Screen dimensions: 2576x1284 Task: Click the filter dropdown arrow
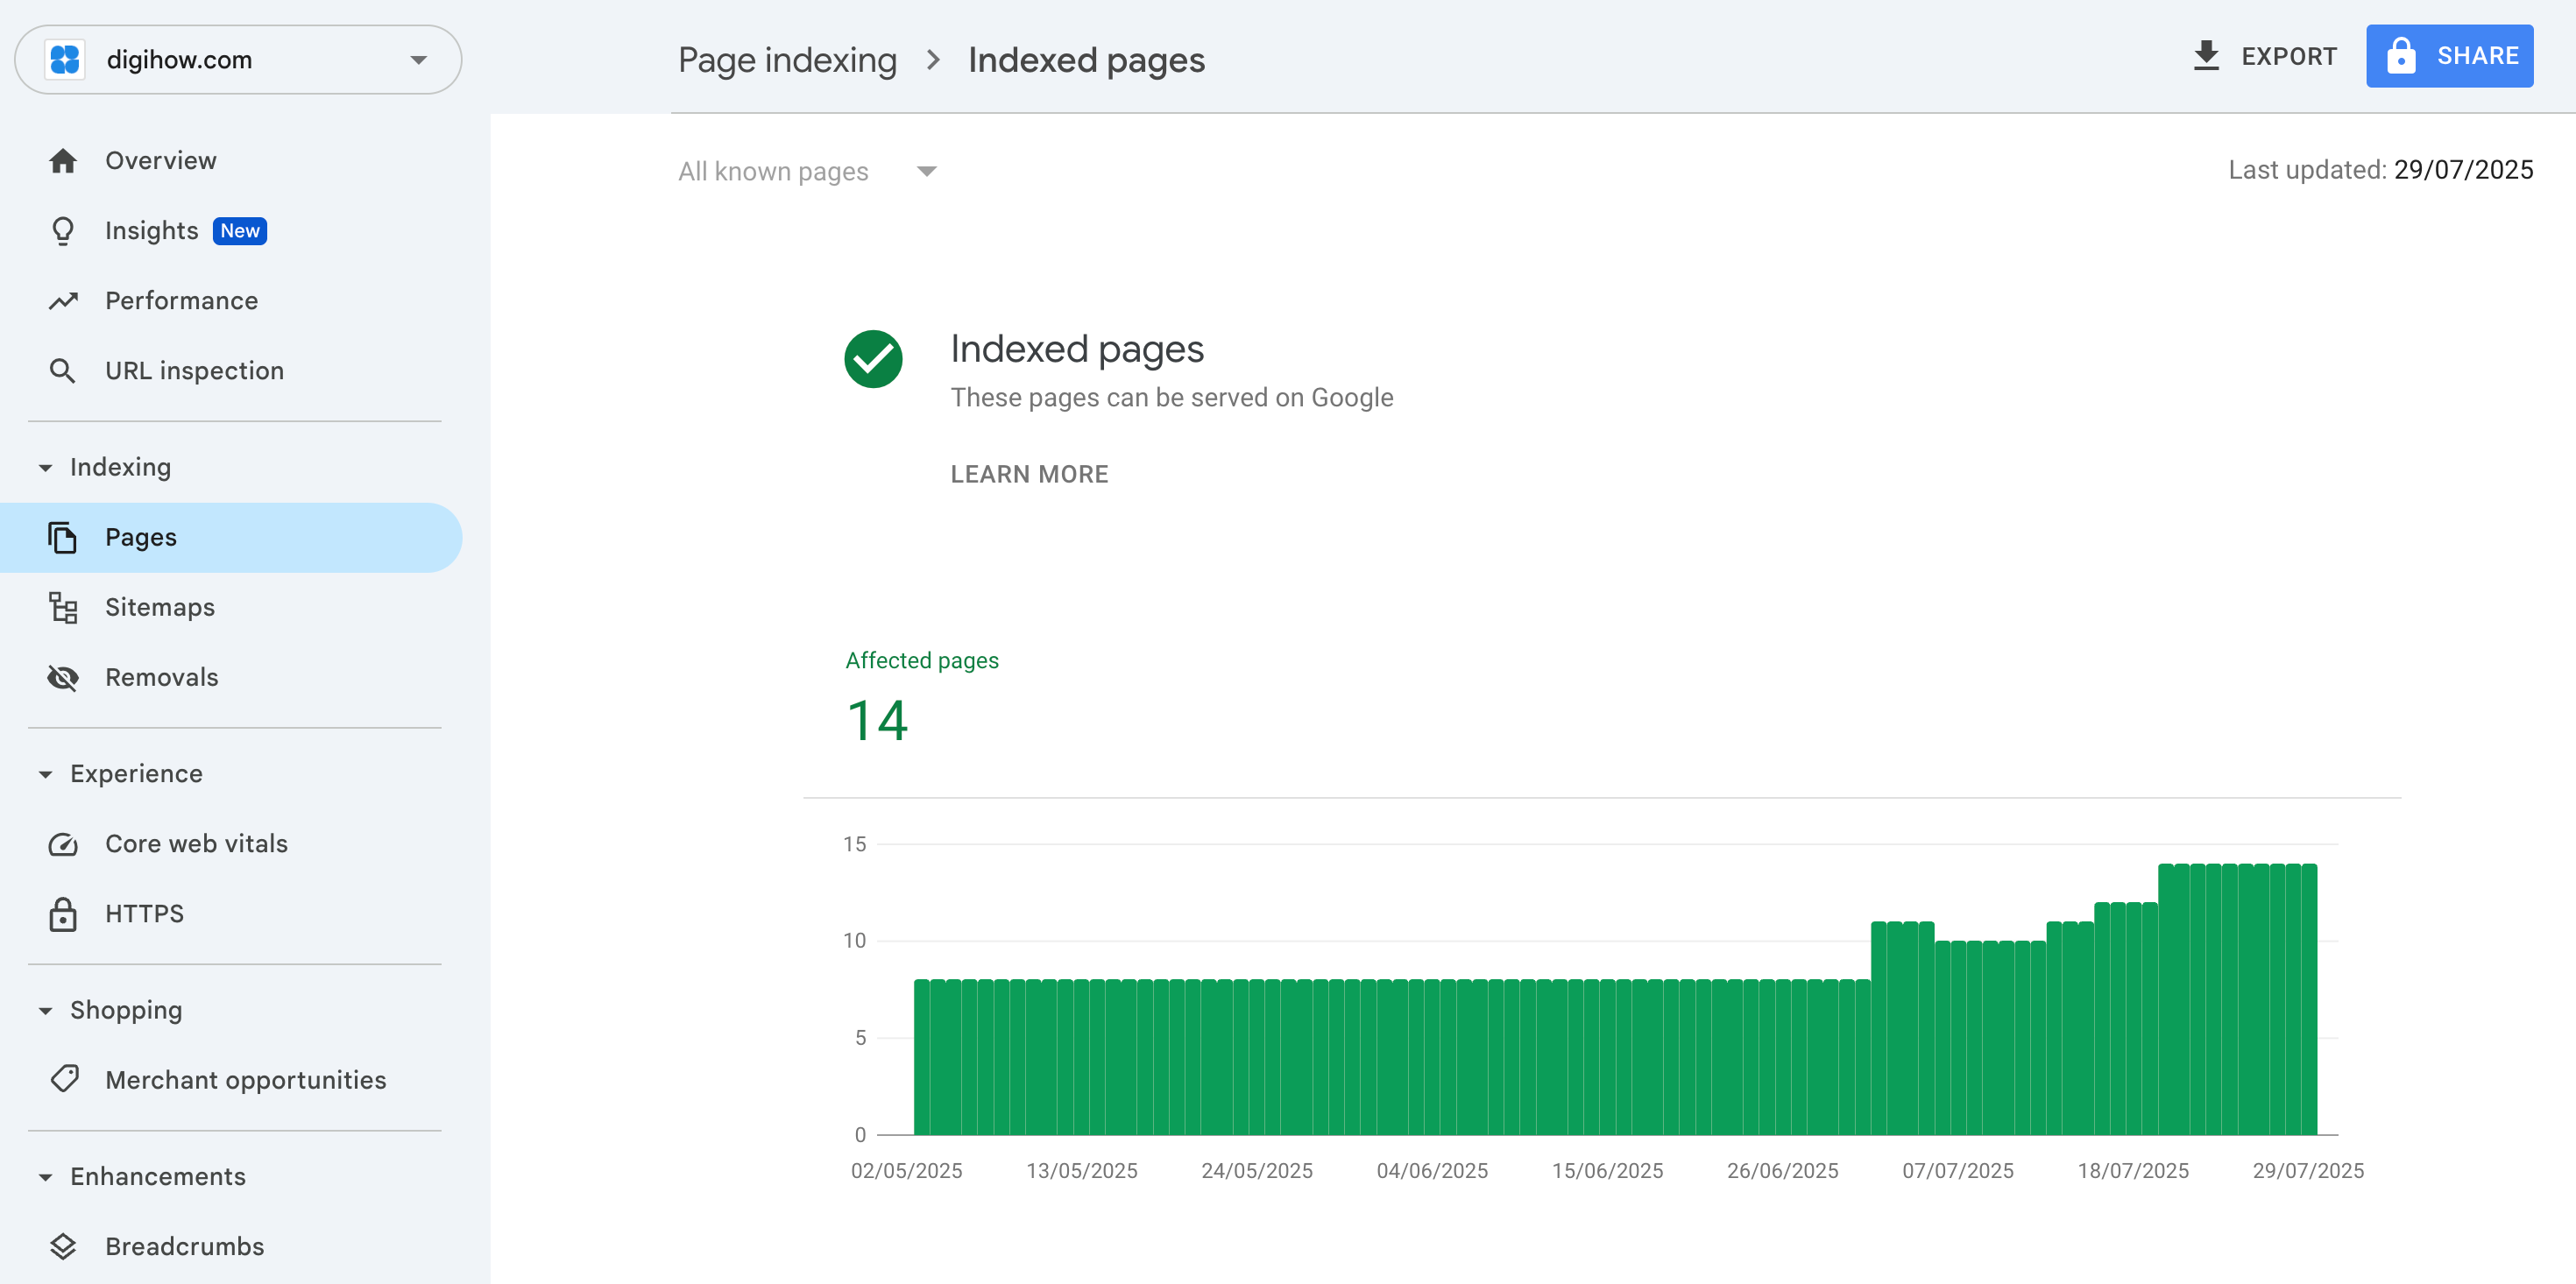tap(926, 172)
